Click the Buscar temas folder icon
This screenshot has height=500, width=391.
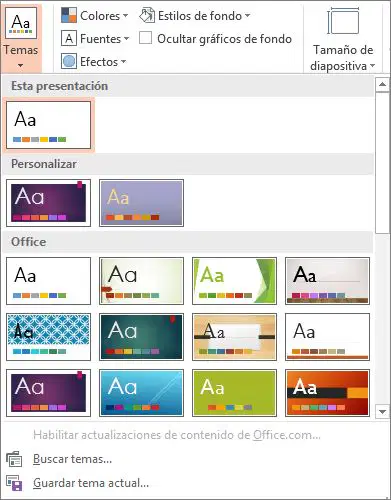click(x=14, y=459)
